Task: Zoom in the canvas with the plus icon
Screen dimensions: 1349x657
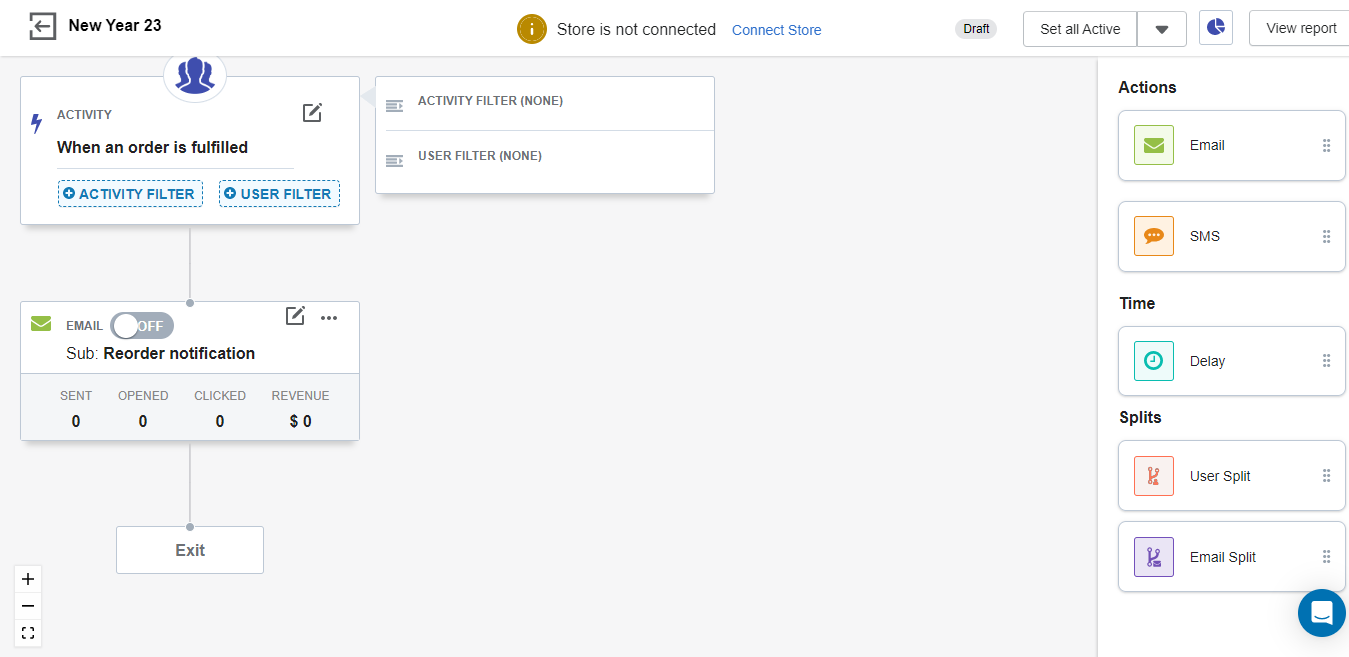Action: (x=28, y=579)
